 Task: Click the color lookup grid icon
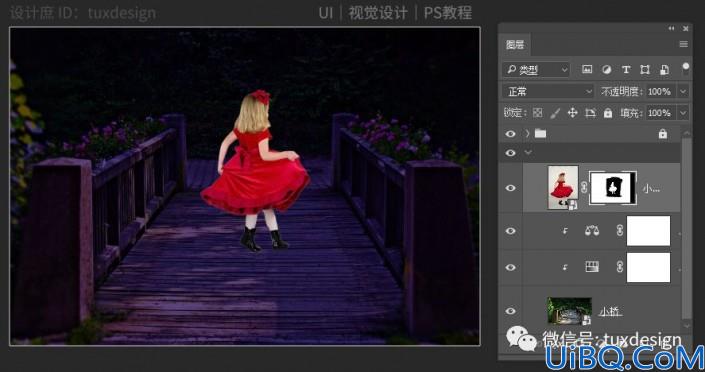pos(592,267)
